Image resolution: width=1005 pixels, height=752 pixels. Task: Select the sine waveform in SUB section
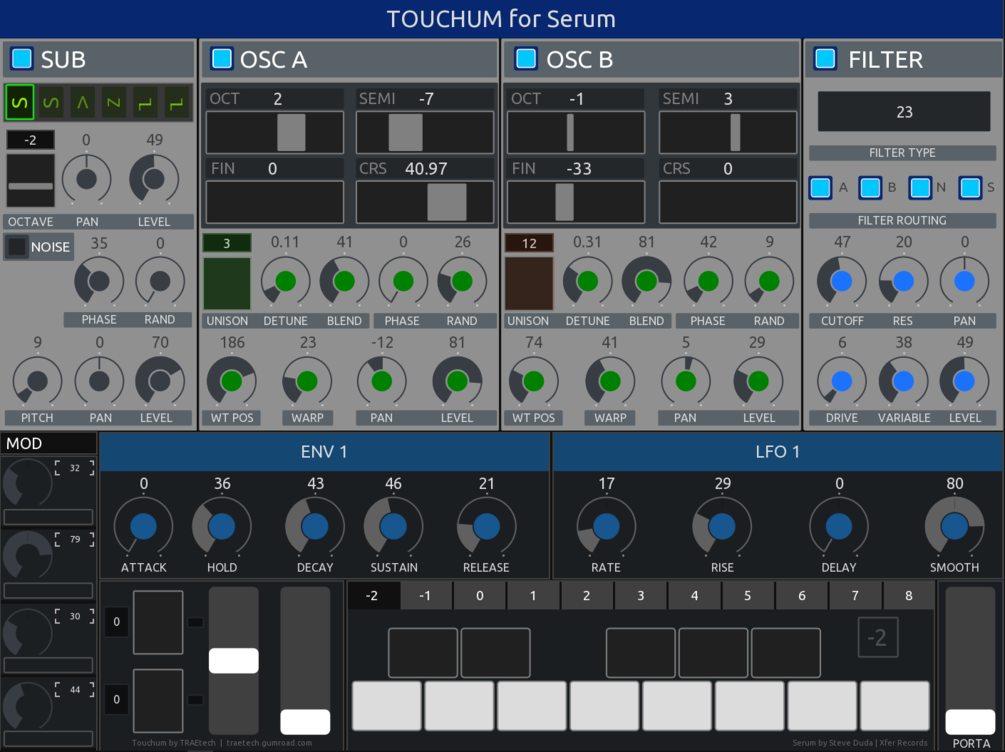point(19,101)
